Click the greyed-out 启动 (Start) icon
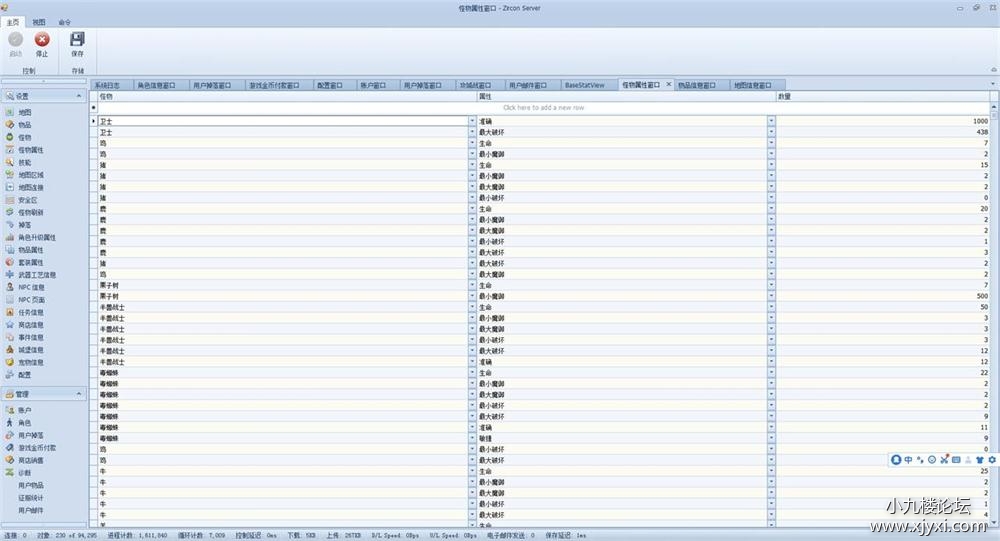This screenshot has width=1000, height=541. [x=15, y=40]
